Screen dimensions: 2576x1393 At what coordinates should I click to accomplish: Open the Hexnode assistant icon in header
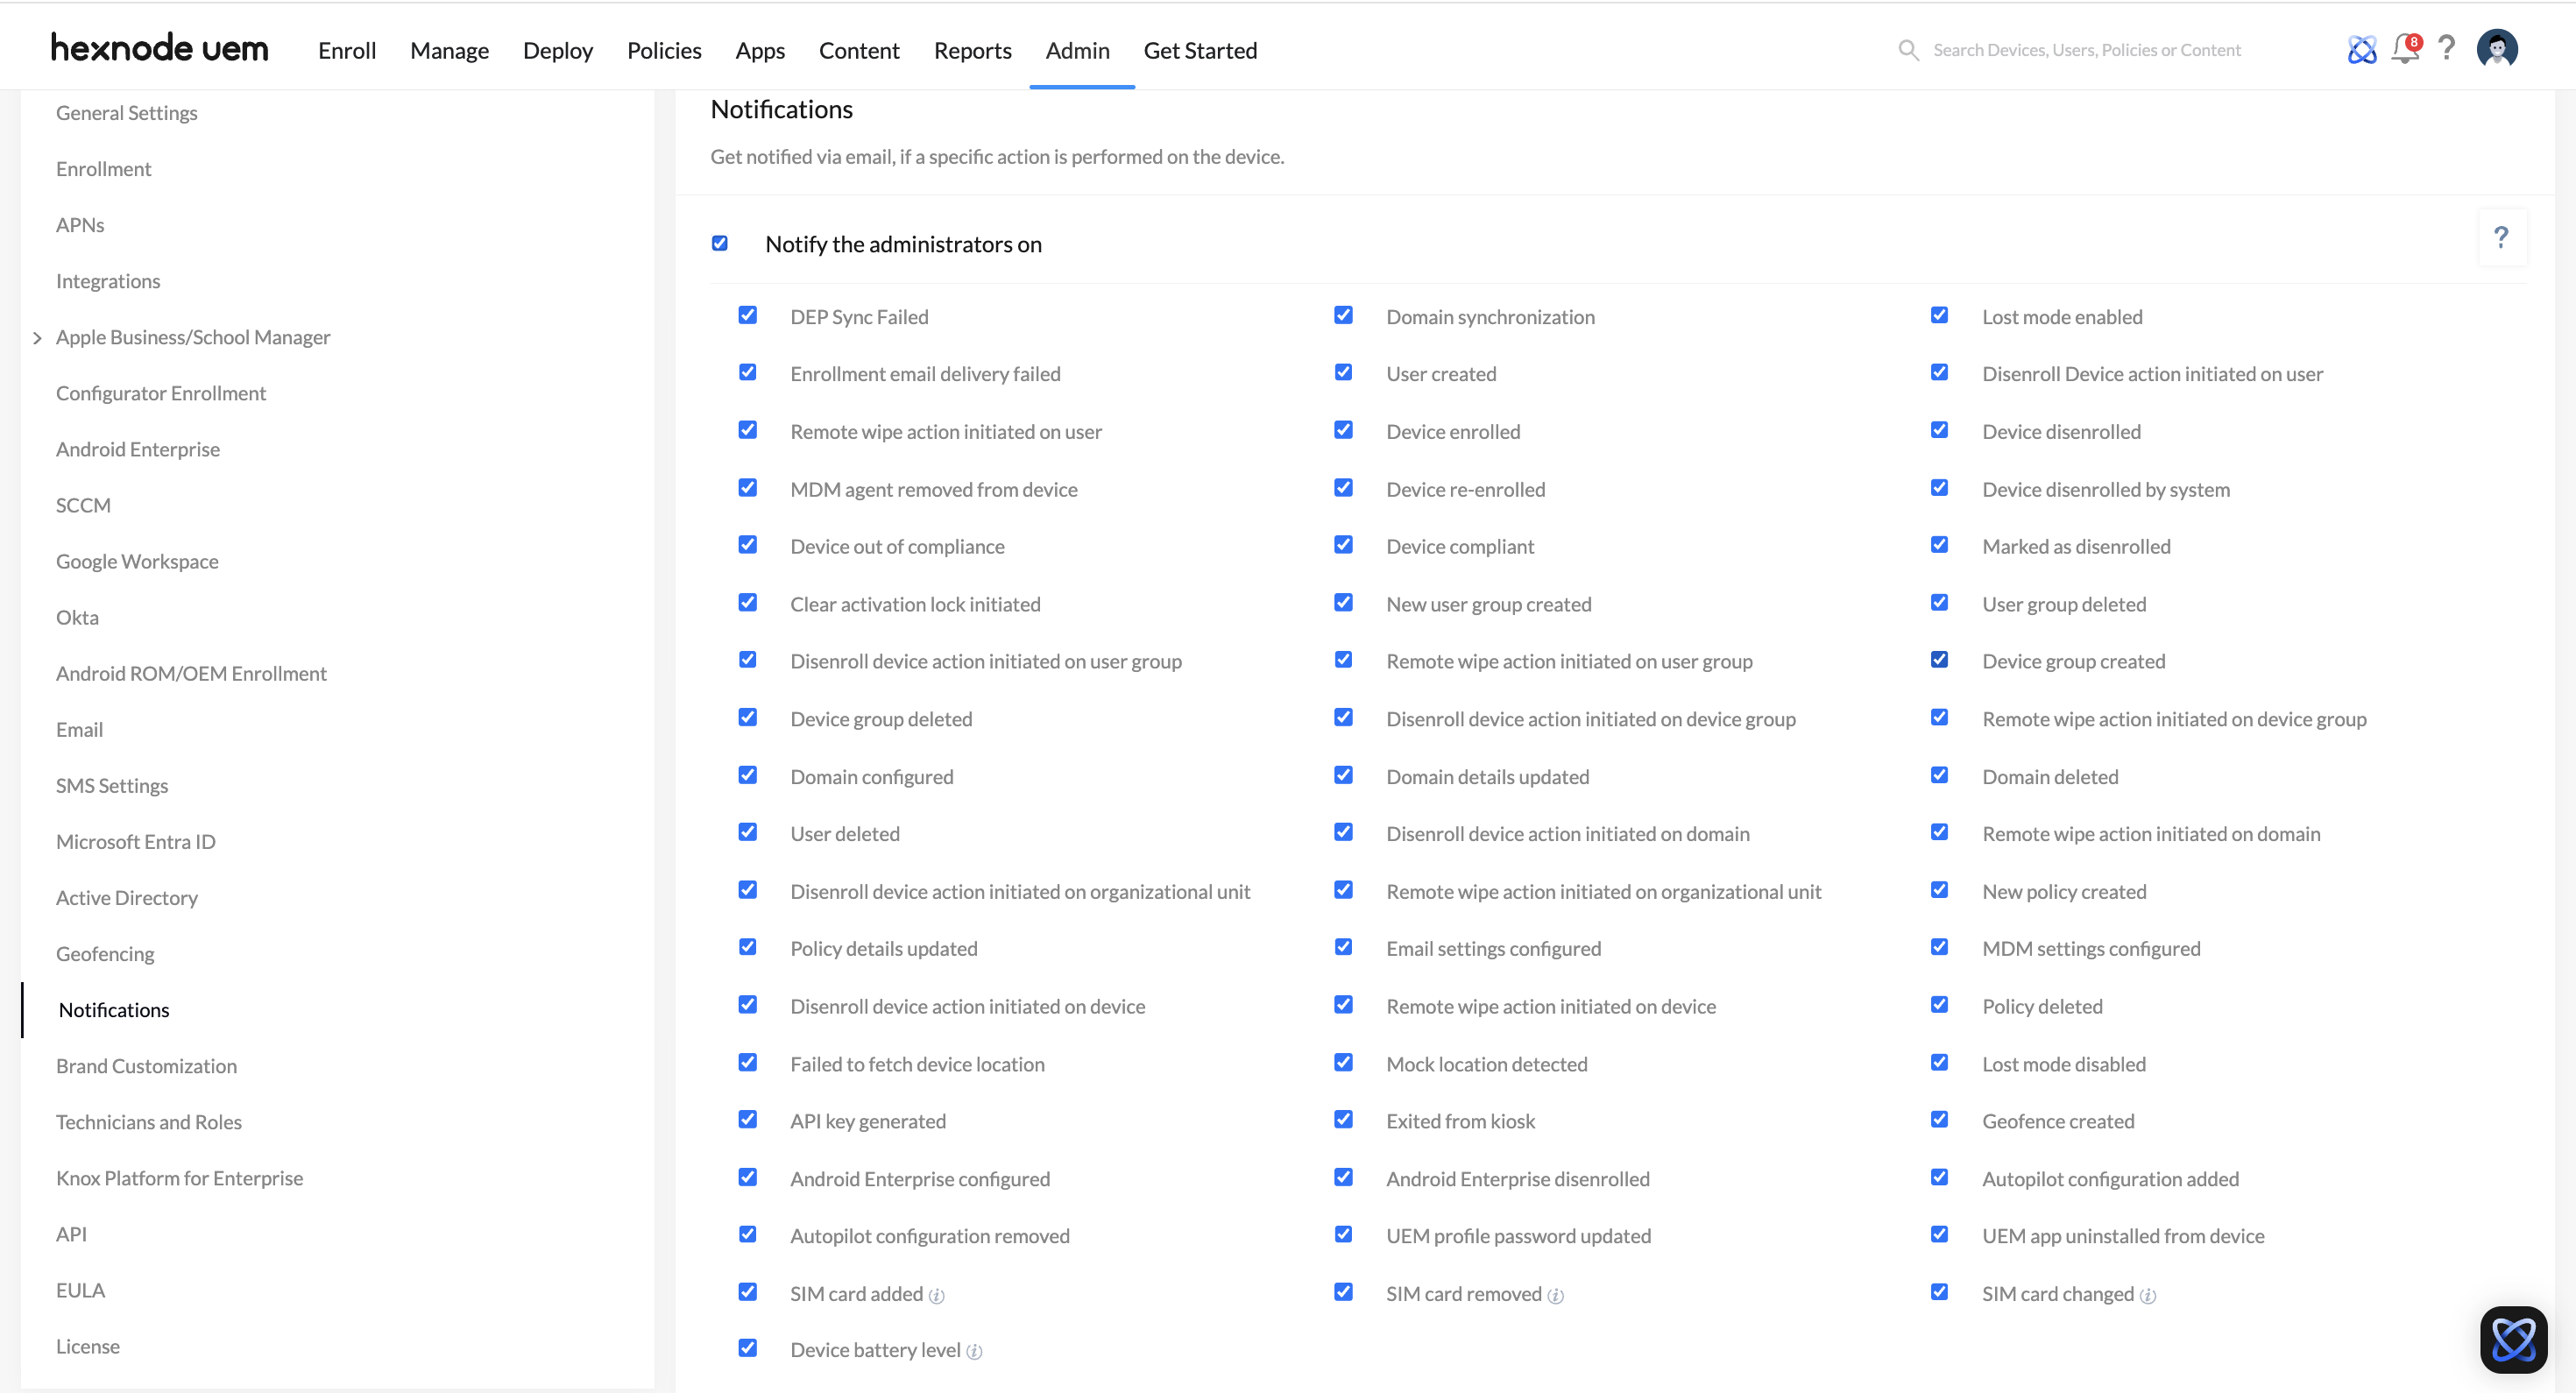coord(2362,49)
